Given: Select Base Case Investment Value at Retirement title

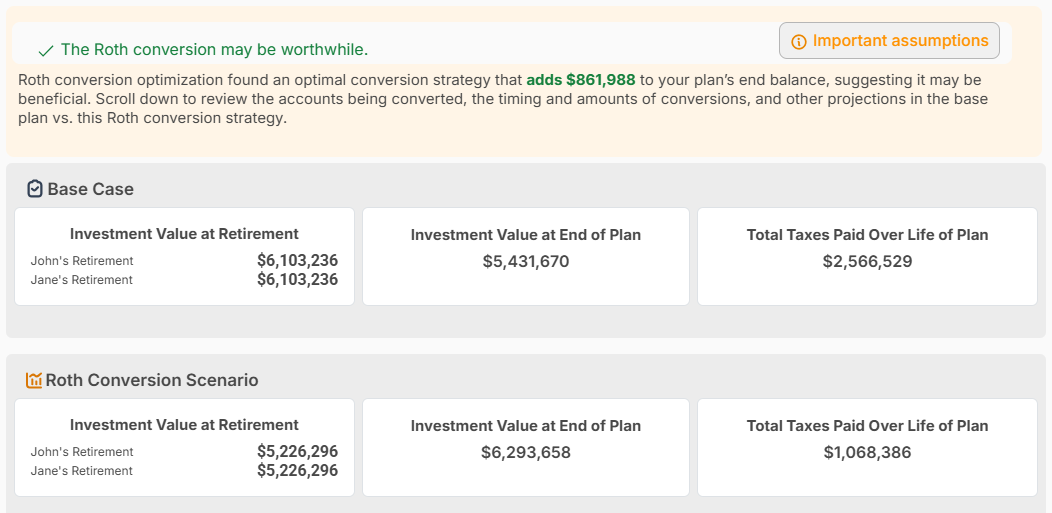Looking at the screenshot, I should pos(184,234).
